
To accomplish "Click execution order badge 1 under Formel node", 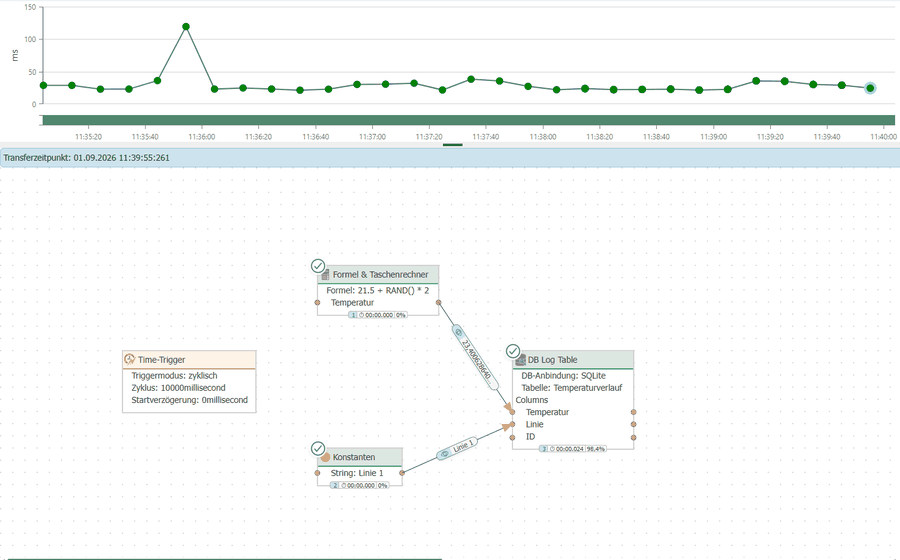I will pos(353,315).
